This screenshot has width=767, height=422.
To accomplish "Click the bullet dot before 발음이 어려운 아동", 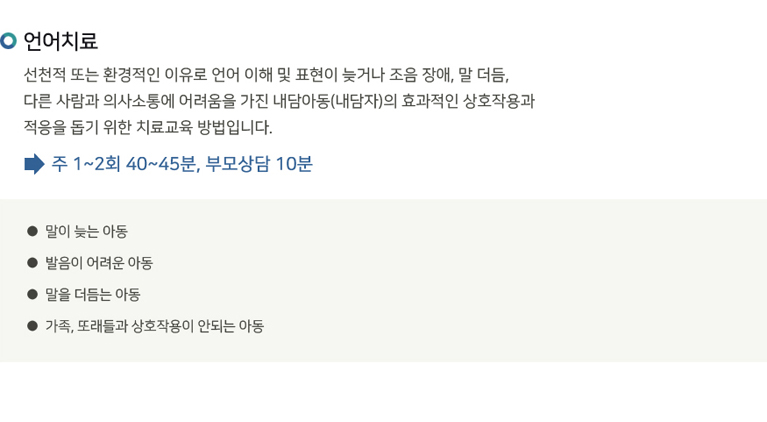I will pyautogui.click(x=32, y=263).
